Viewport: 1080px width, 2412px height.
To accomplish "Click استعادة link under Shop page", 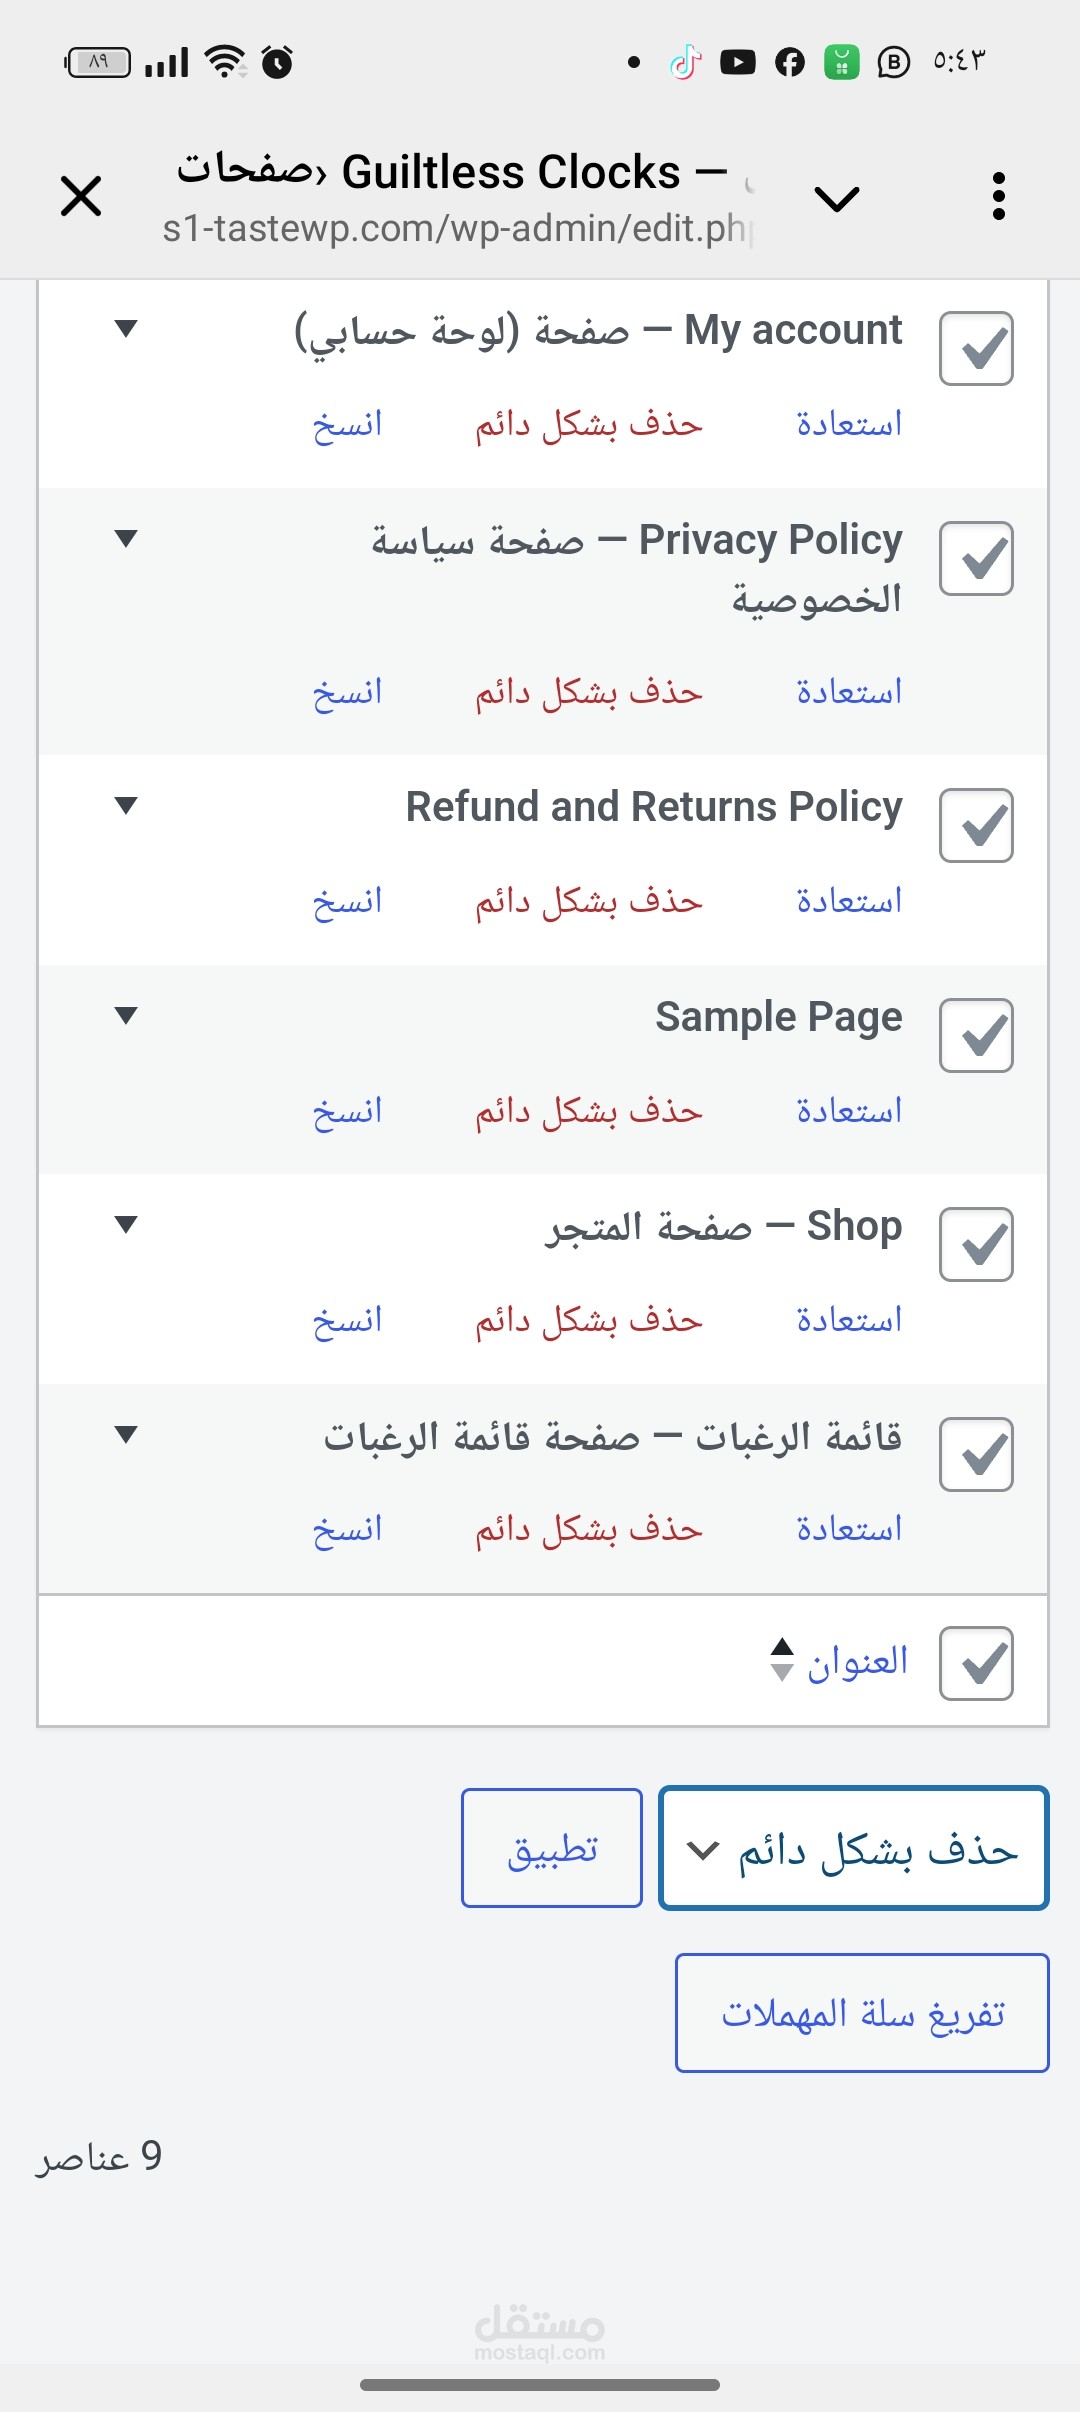I will 849,1321.
